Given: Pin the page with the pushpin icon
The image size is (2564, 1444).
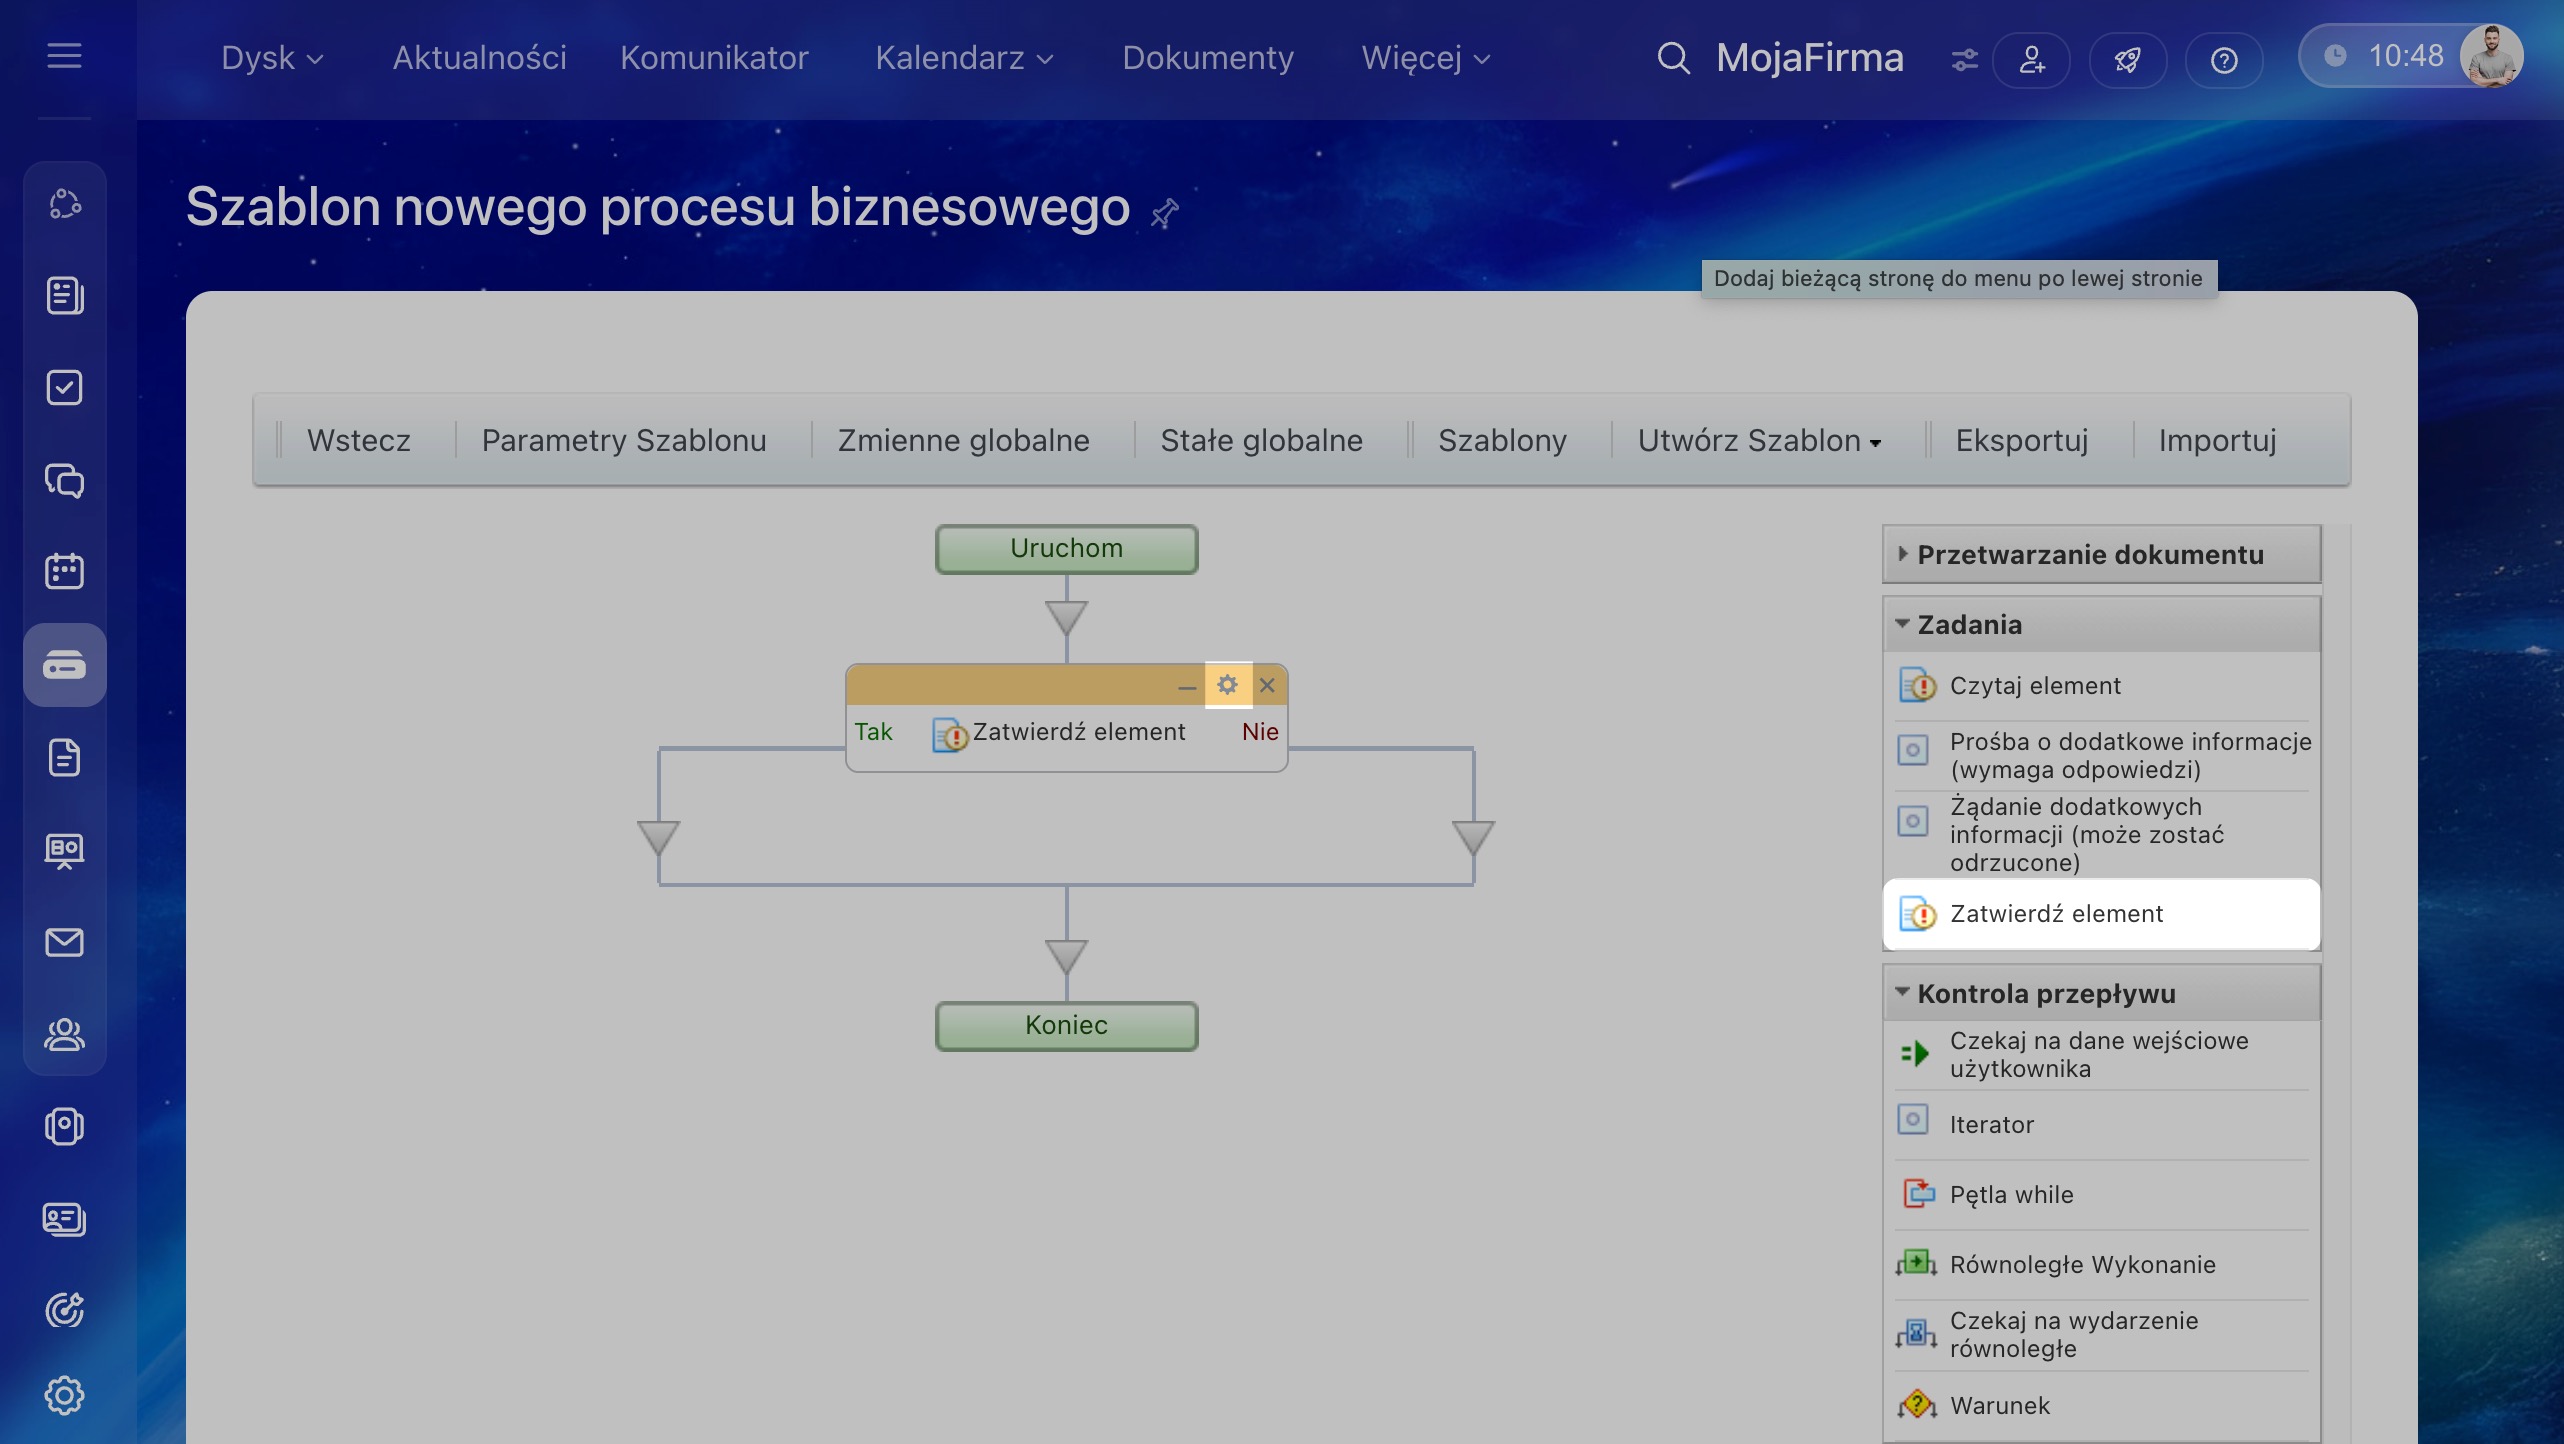Looking at the screenshot, I should tap(1164, 212).
